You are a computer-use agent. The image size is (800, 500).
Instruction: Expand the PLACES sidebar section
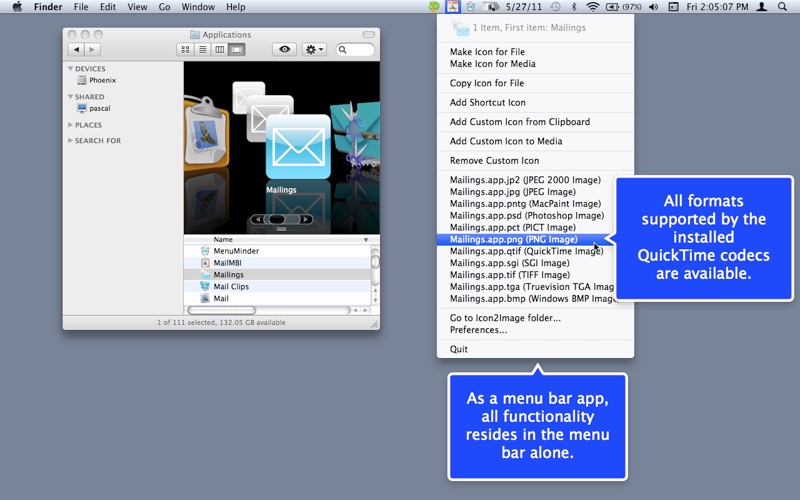70,124
